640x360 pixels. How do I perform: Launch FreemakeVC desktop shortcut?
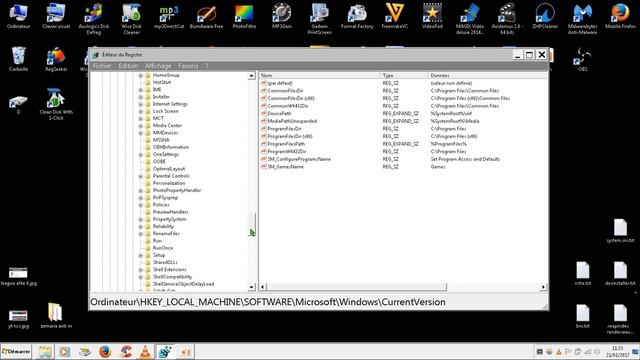click(395, 16)
